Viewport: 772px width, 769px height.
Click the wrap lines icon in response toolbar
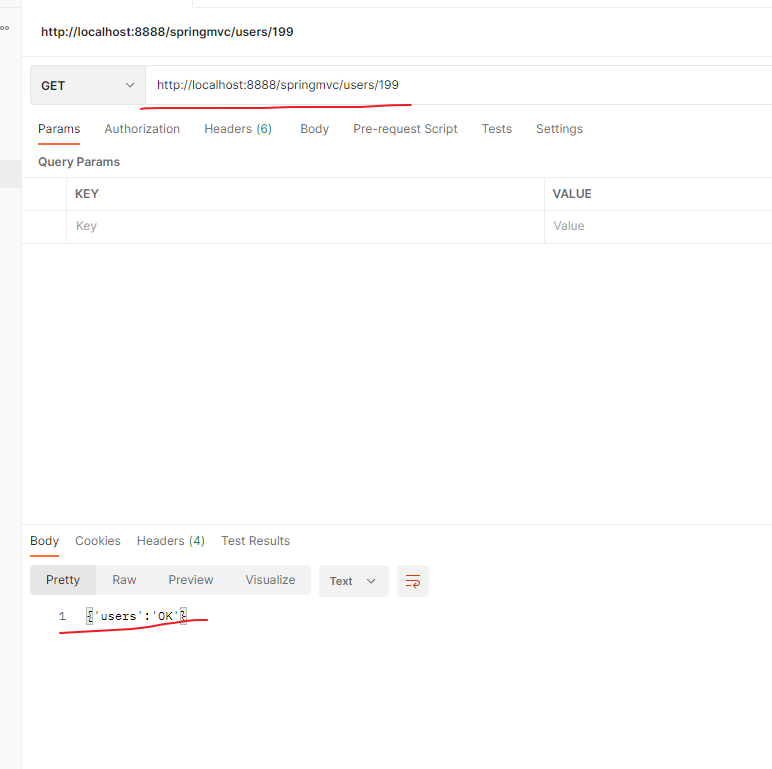pyautogui.click(x=412, y=581)
